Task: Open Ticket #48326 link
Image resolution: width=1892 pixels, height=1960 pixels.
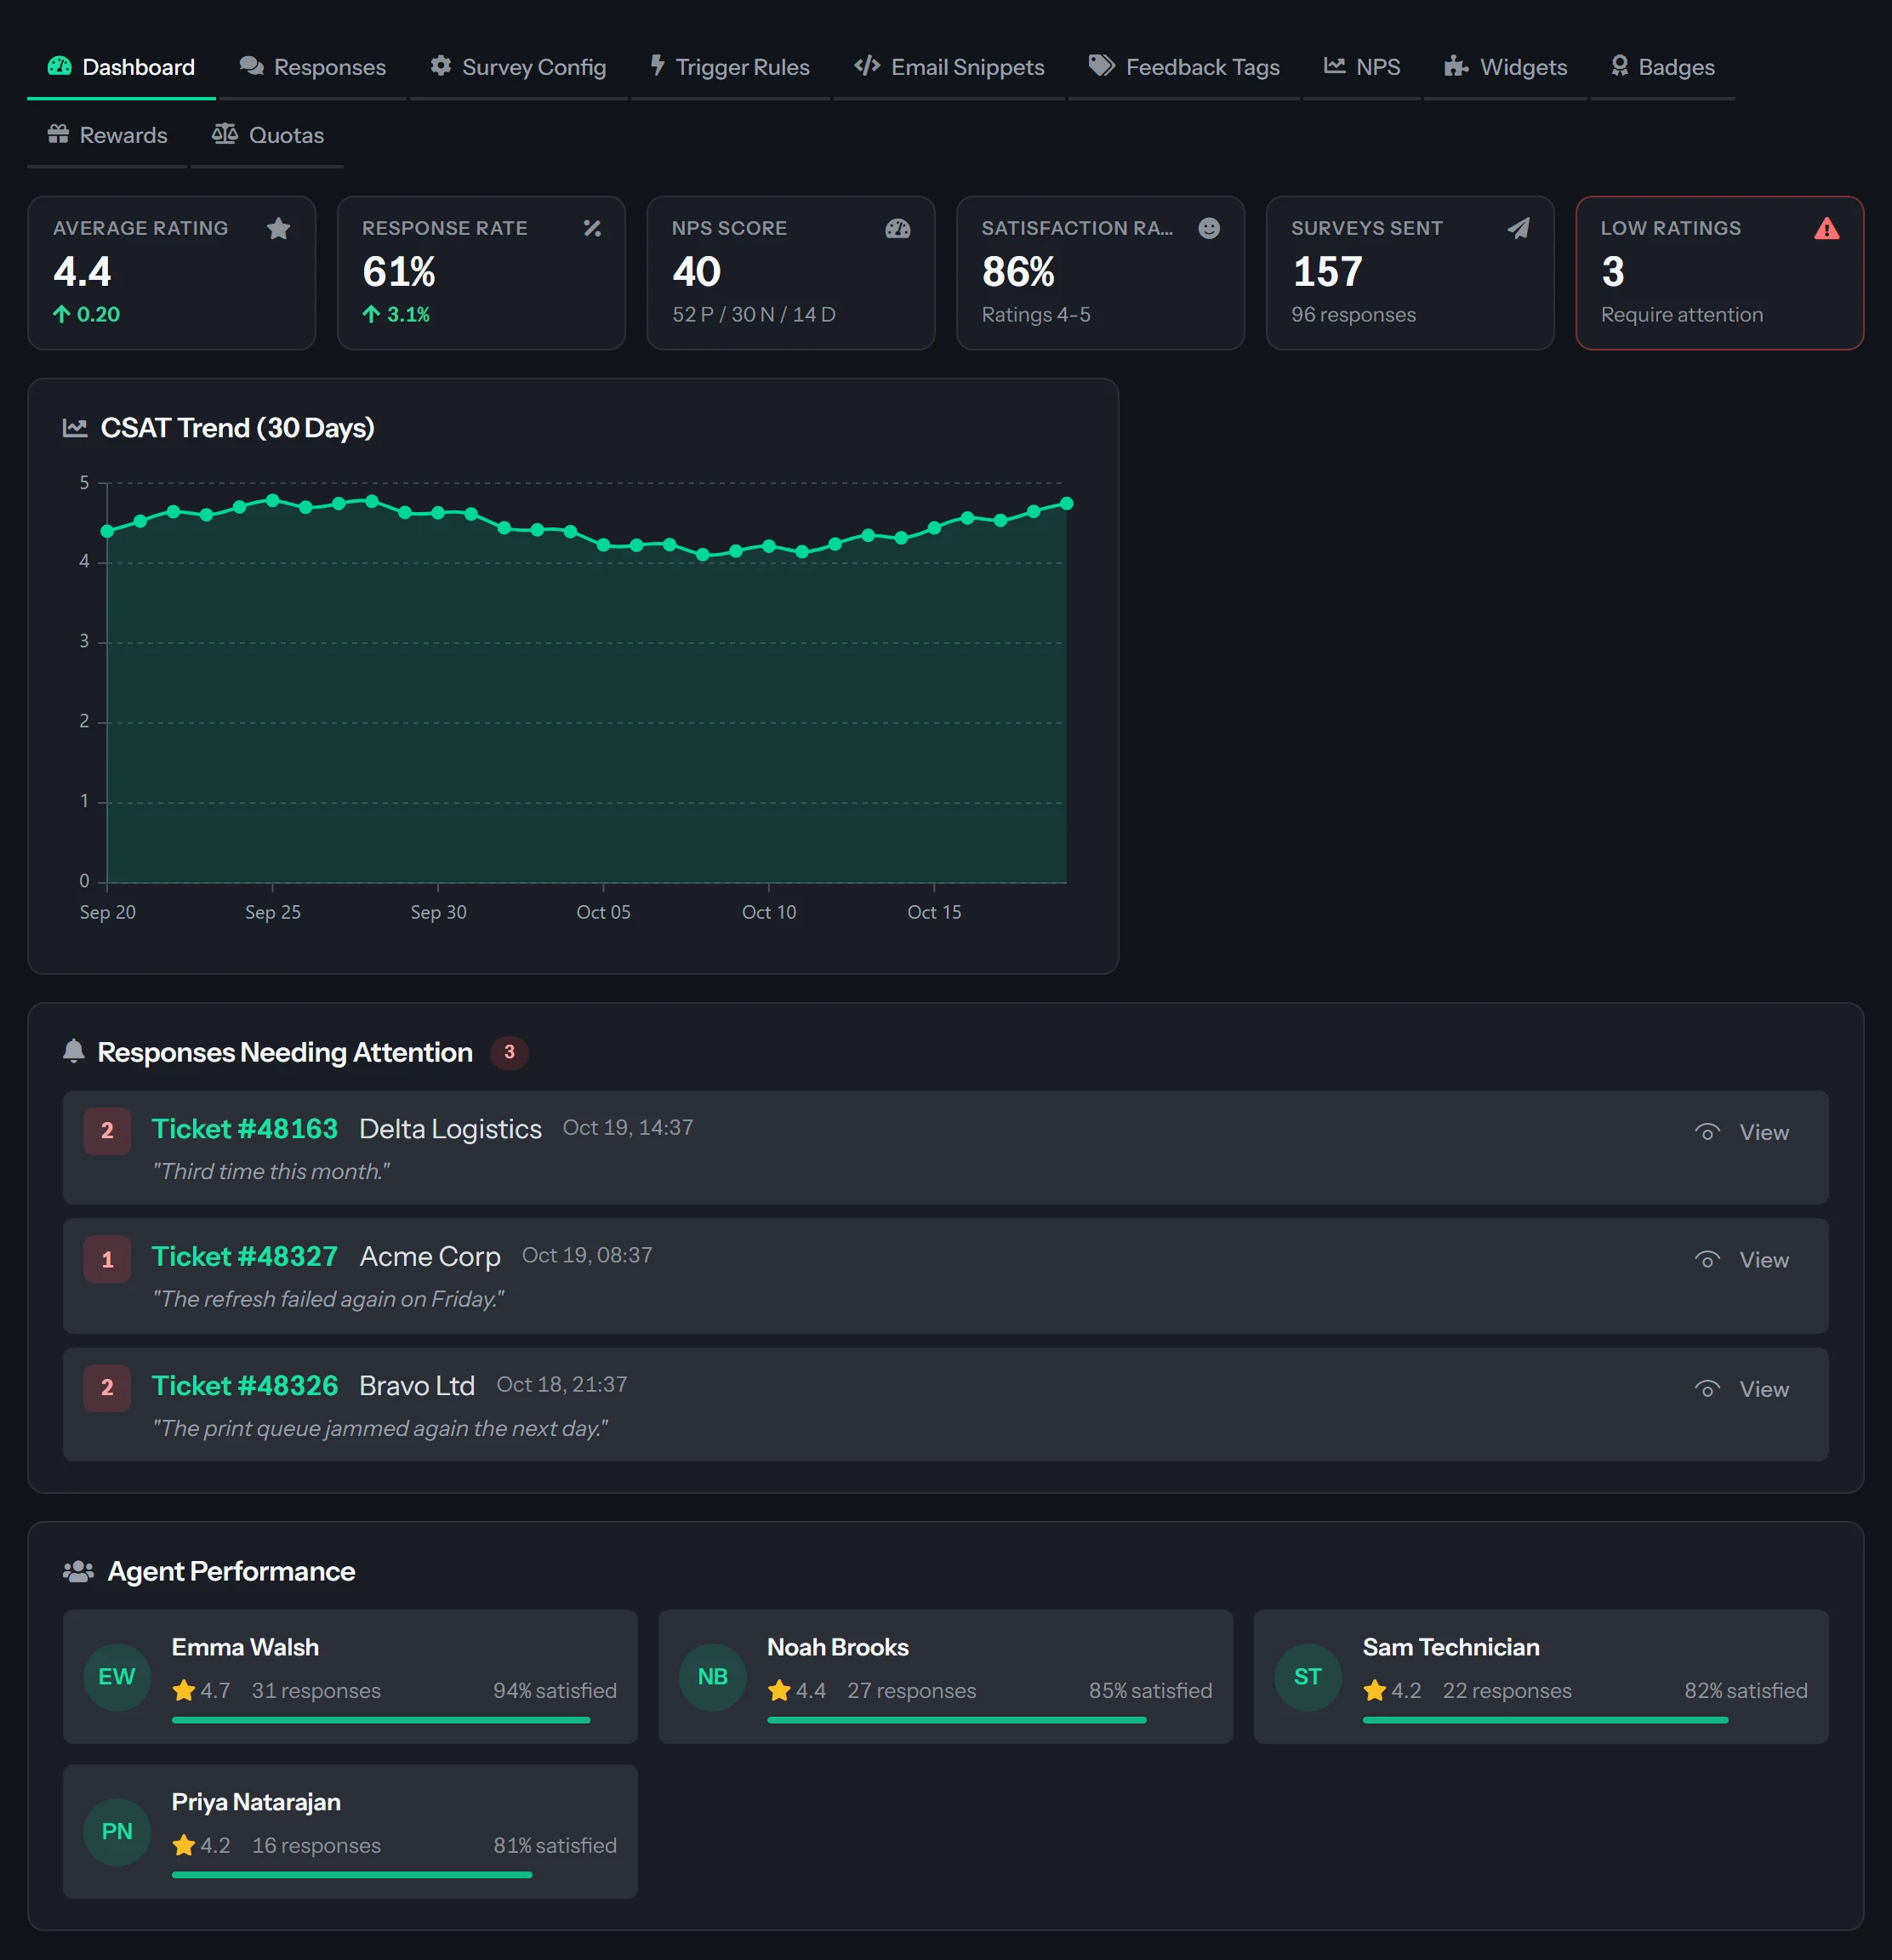Action: (x=245, y=1386)
